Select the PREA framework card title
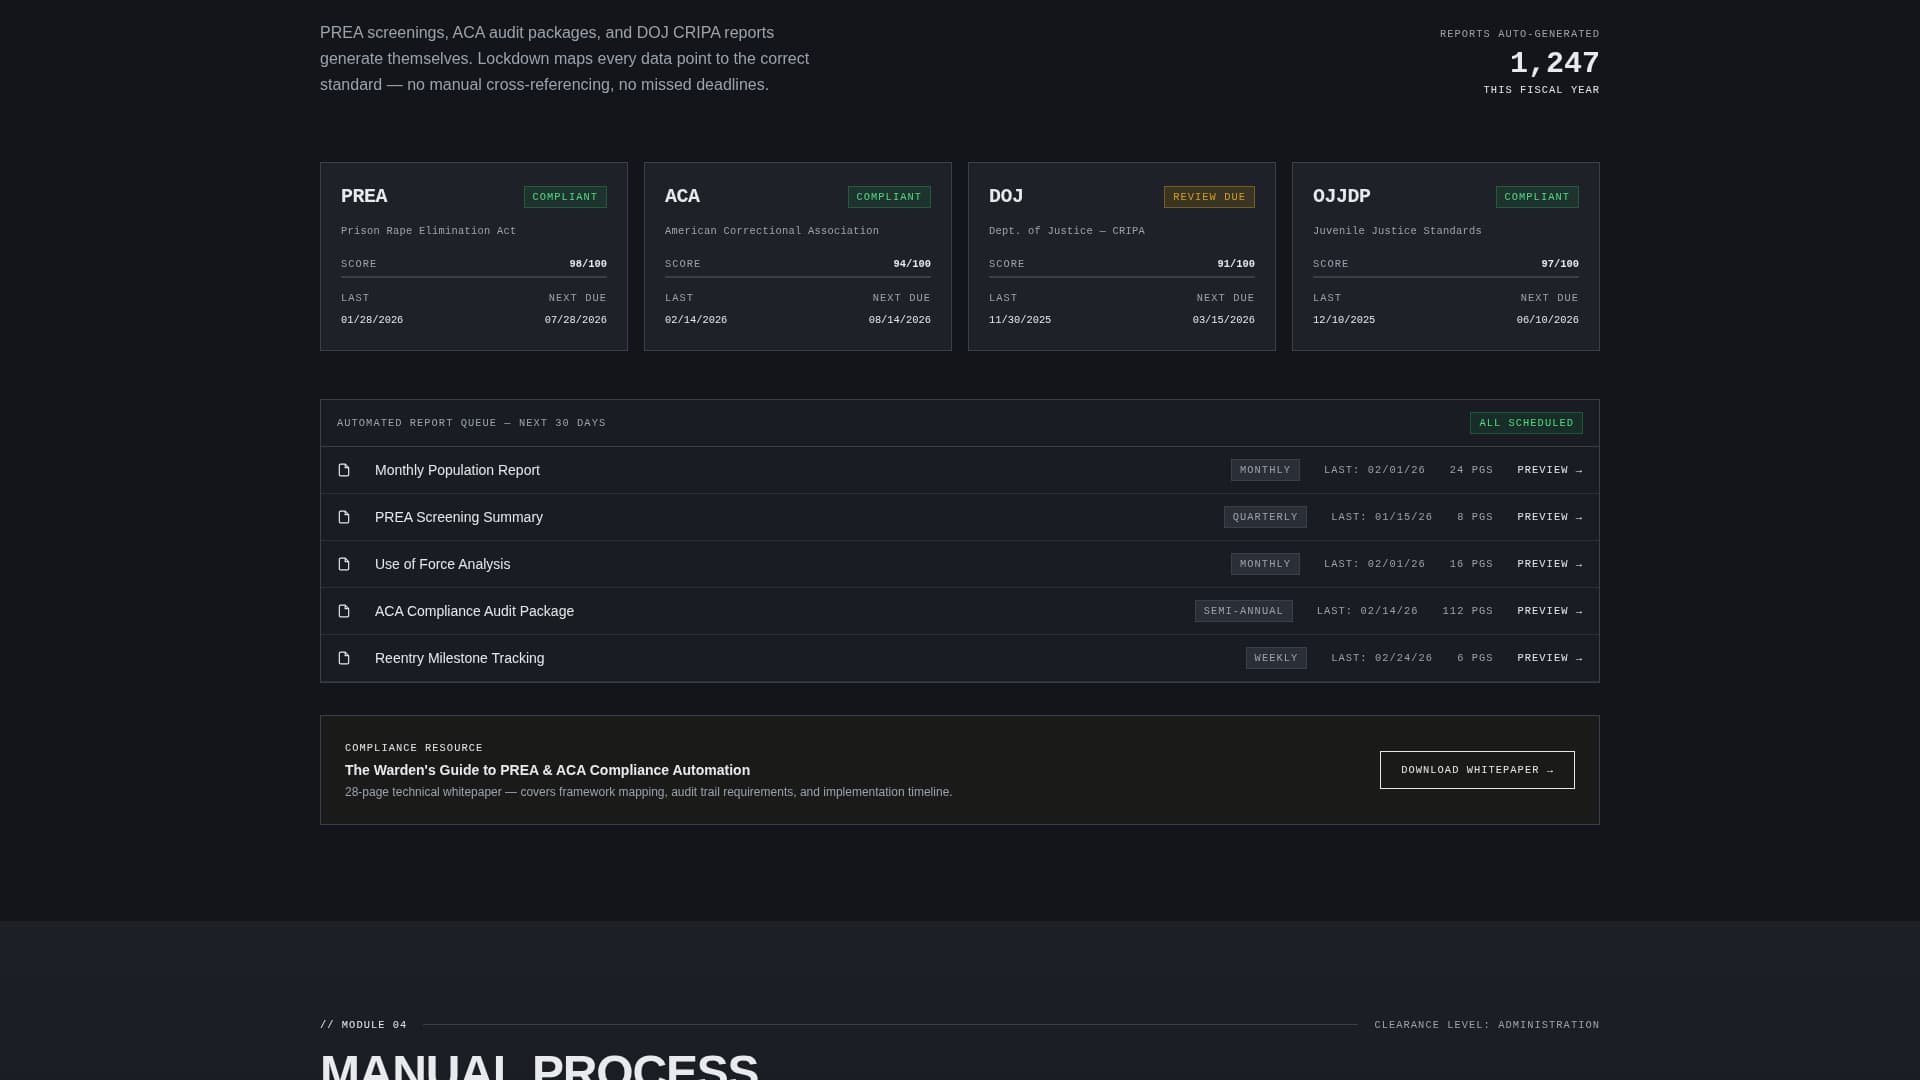 click(x=364, y=196)
